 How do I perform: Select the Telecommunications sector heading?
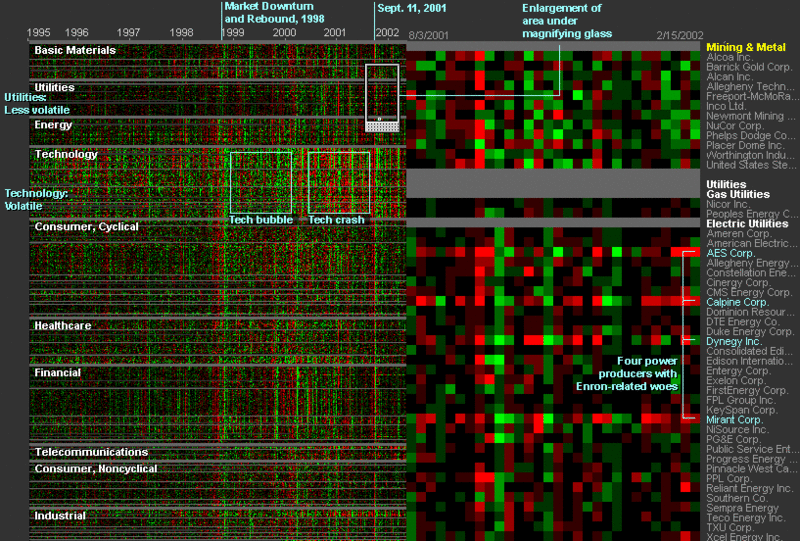click(x=91, y=452)
